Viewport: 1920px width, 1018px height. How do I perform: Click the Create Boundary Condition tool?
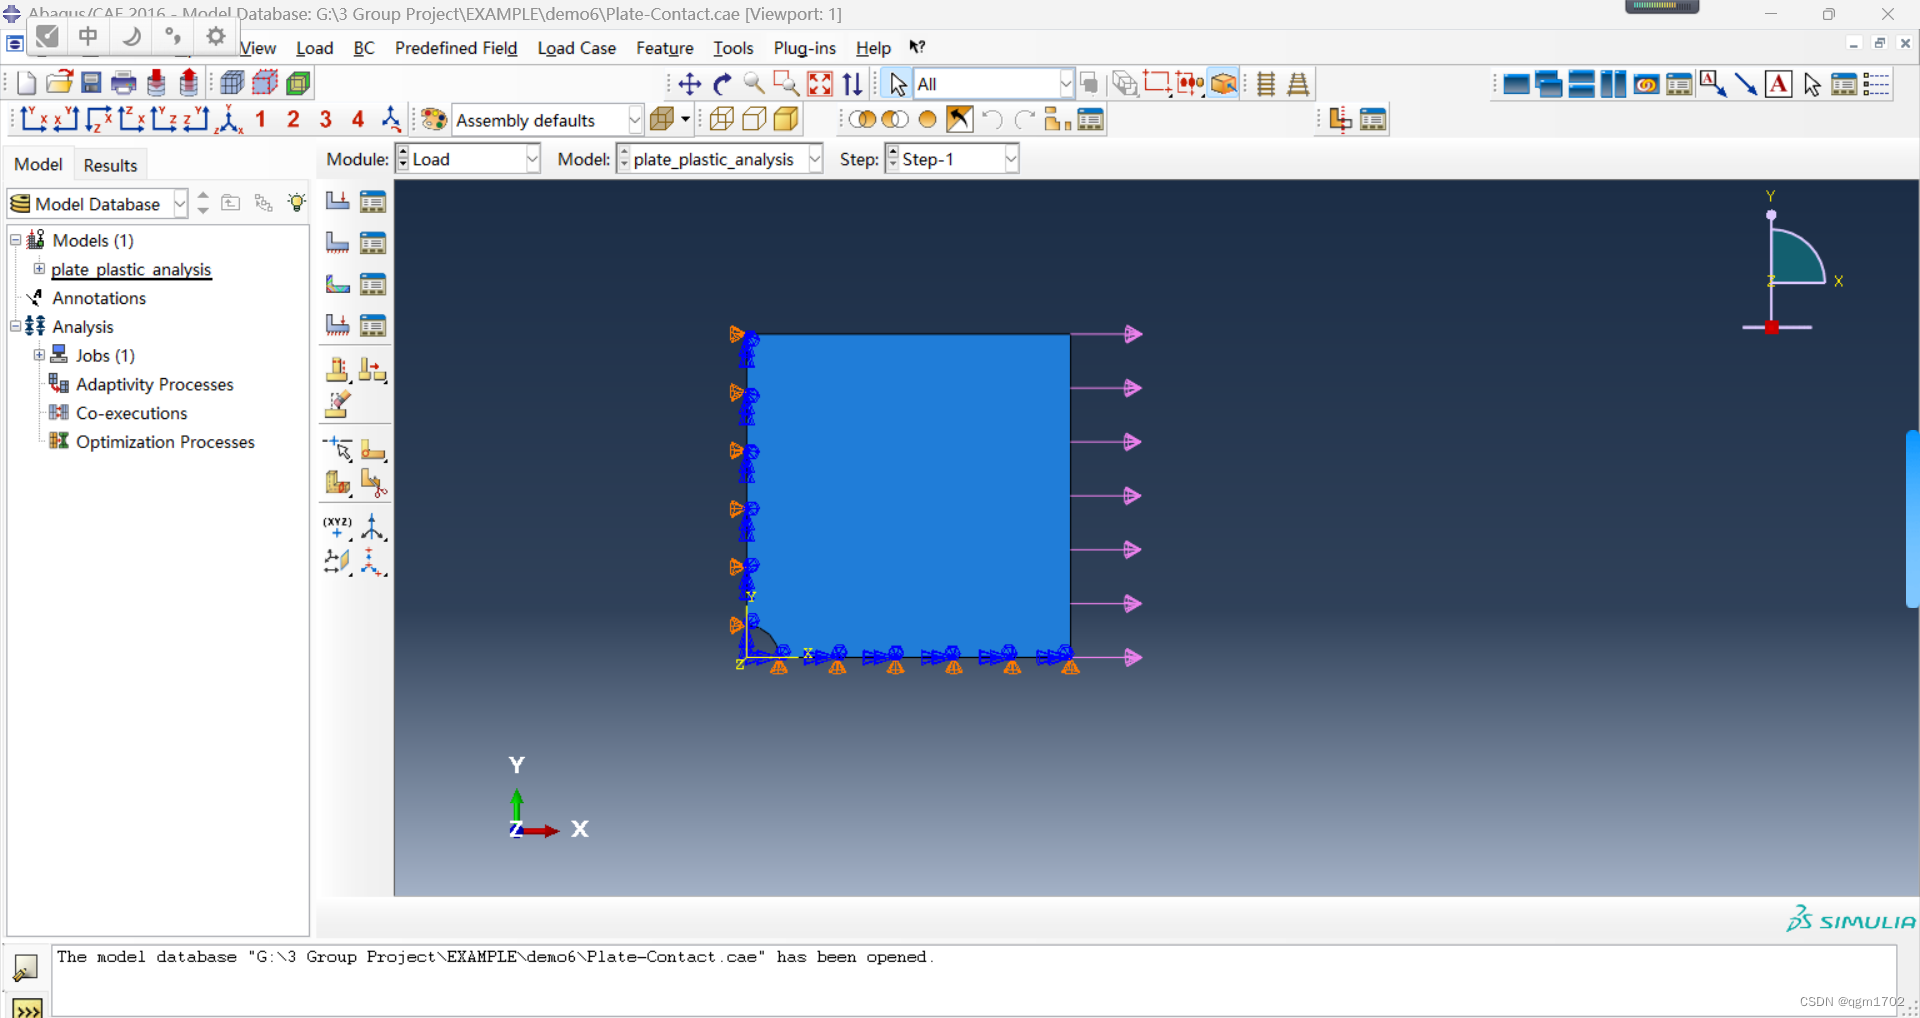(x=338, y=243)
